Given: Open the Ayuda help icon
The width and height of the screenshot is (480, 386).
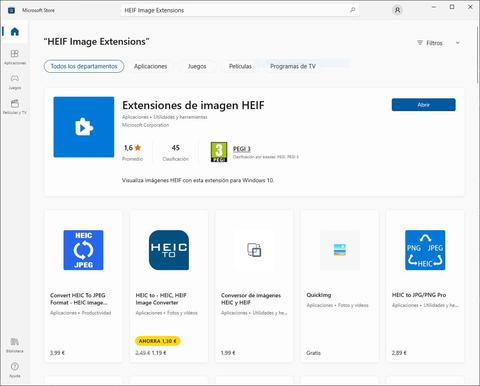Looking at the screenshot, I should [15, 370].
